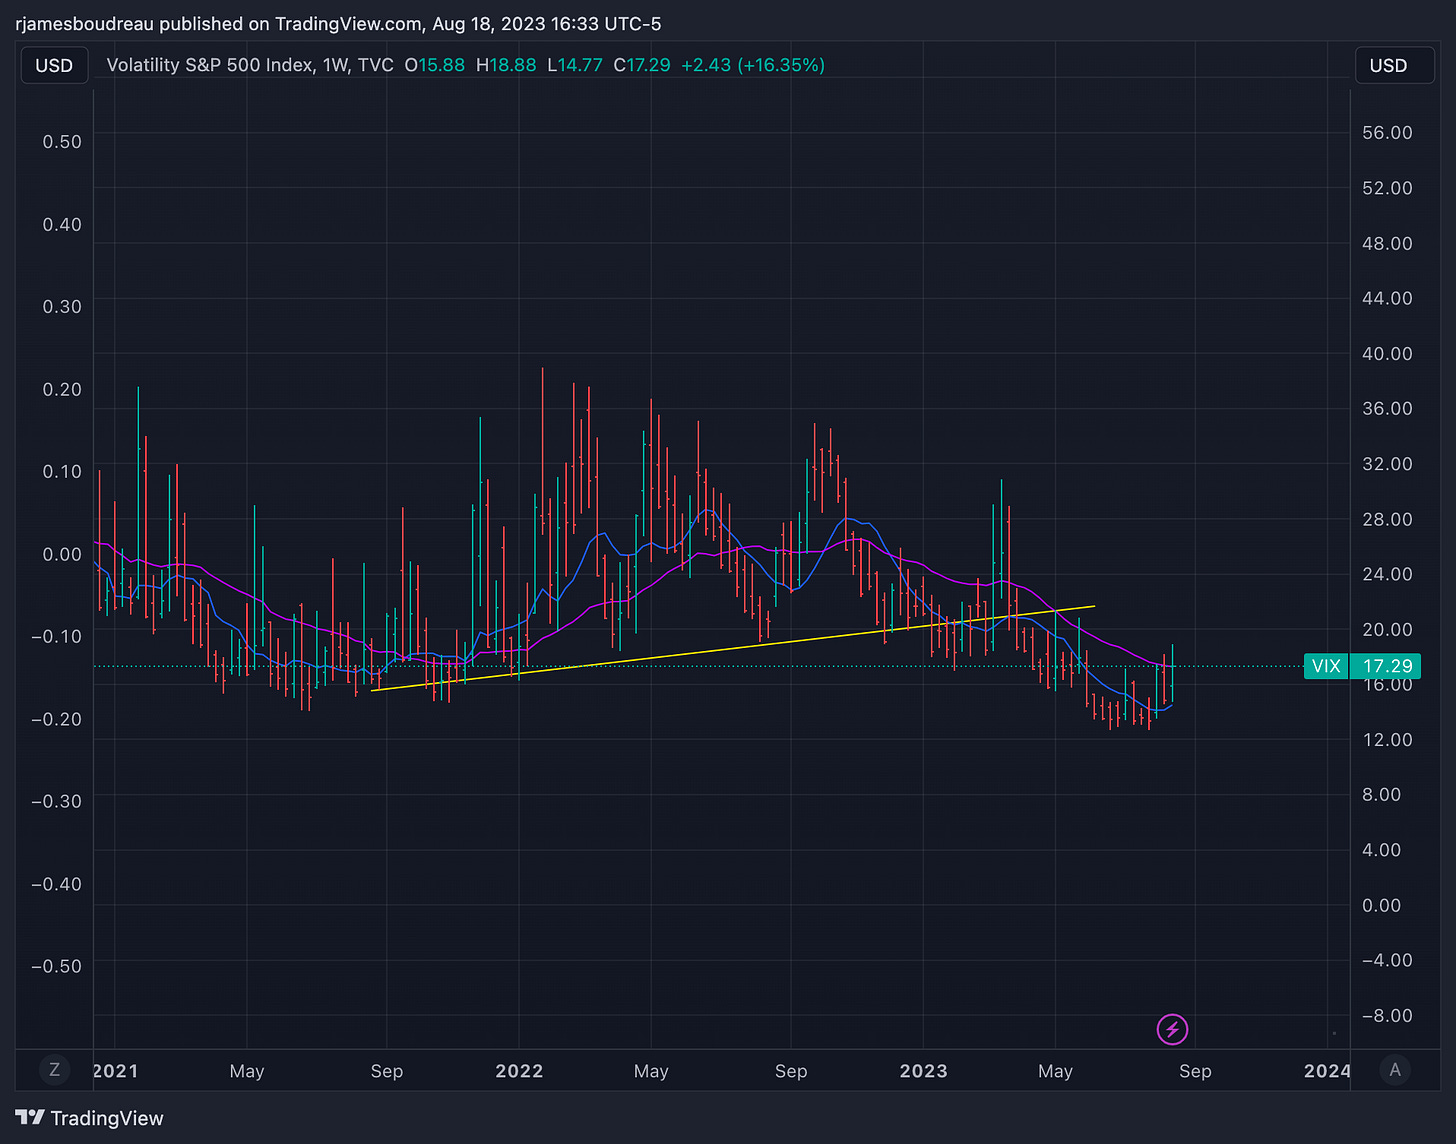1456x1144 pixels.
Task: Open the top-right USD currency dropdown
Action: click(1388, 65)
